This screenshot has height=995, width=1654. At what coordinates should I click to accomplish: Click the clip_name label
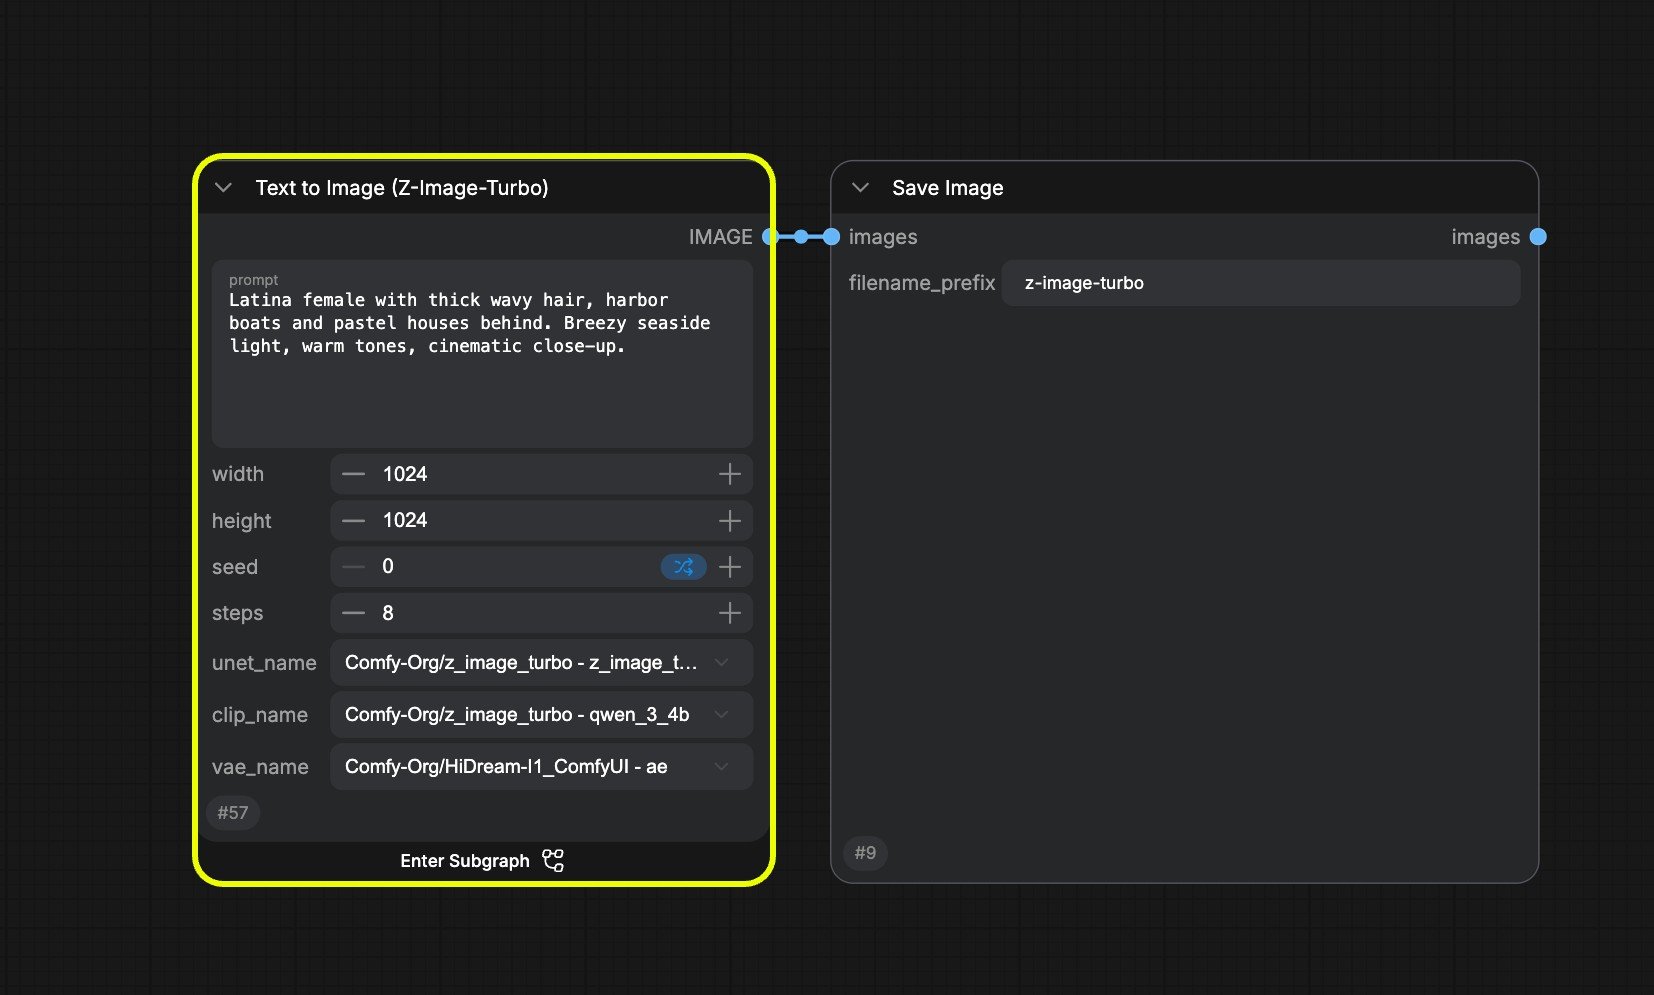(x=260, y=715)
